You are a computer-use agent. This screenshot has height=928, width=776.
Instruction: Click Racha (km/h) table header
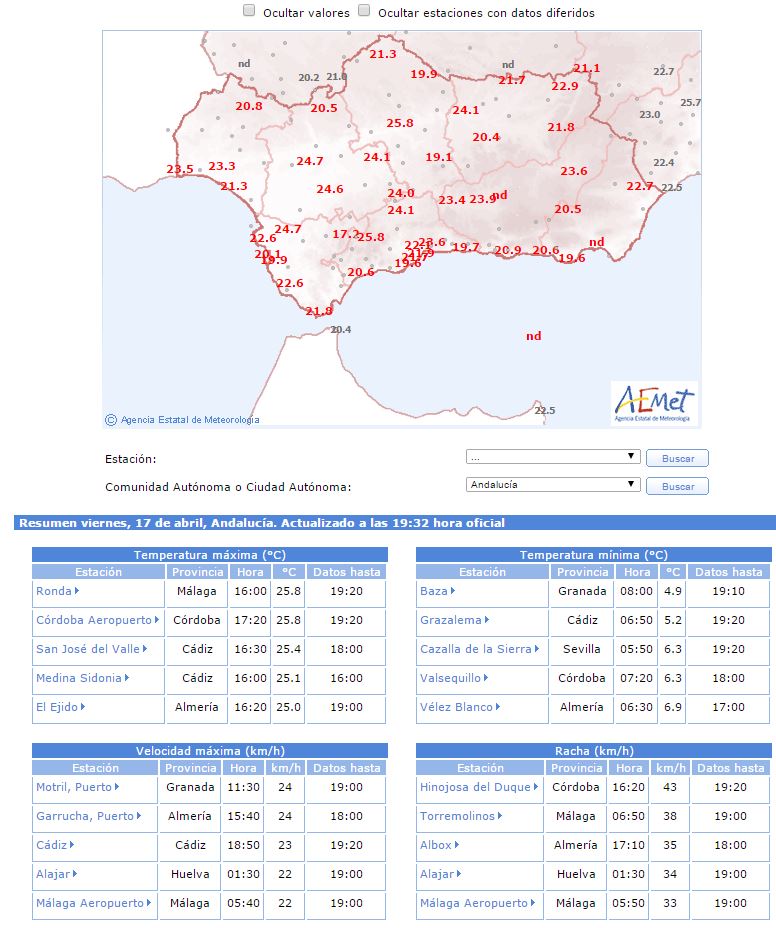click(594, 750)
